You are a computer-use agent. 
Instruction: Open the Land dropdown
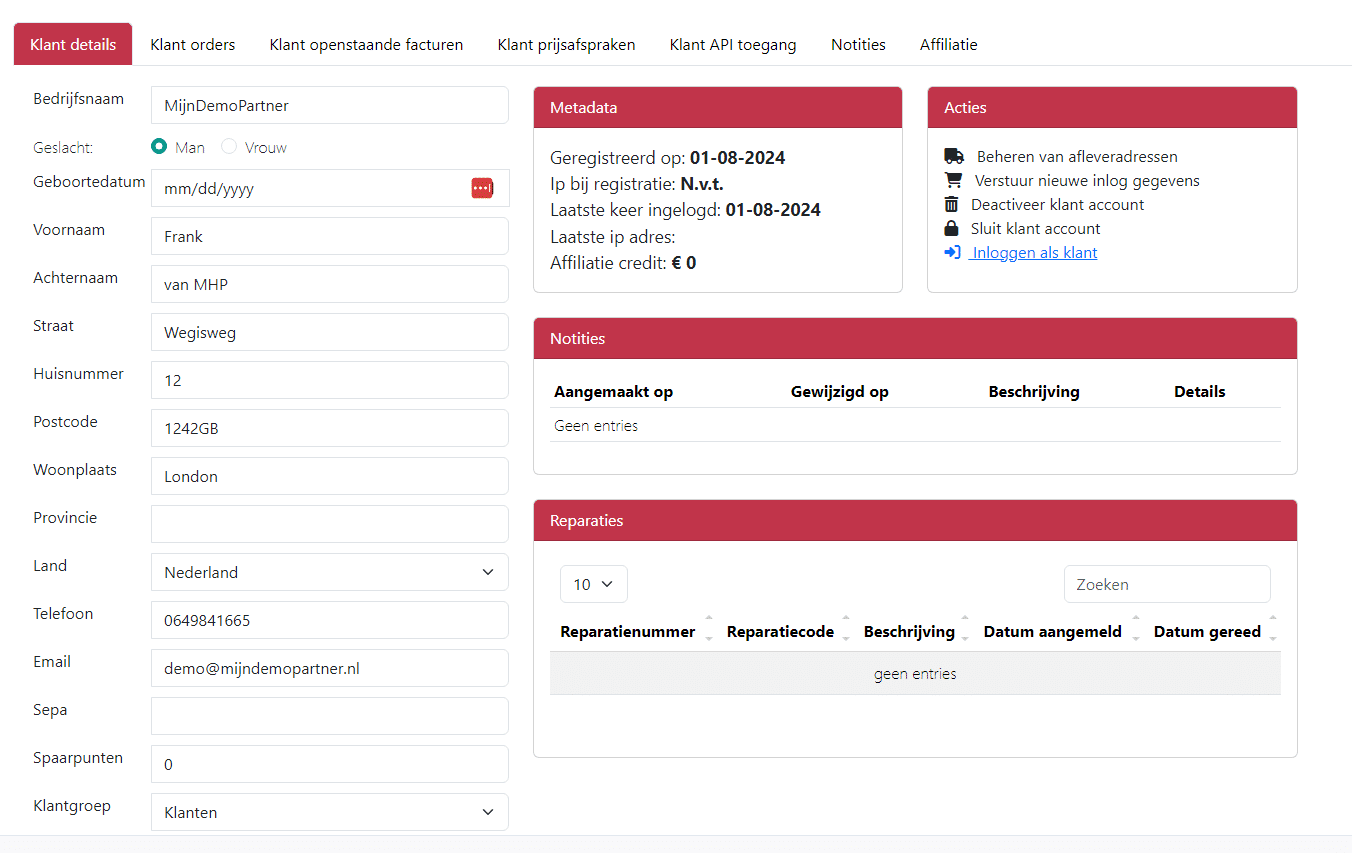330,573
